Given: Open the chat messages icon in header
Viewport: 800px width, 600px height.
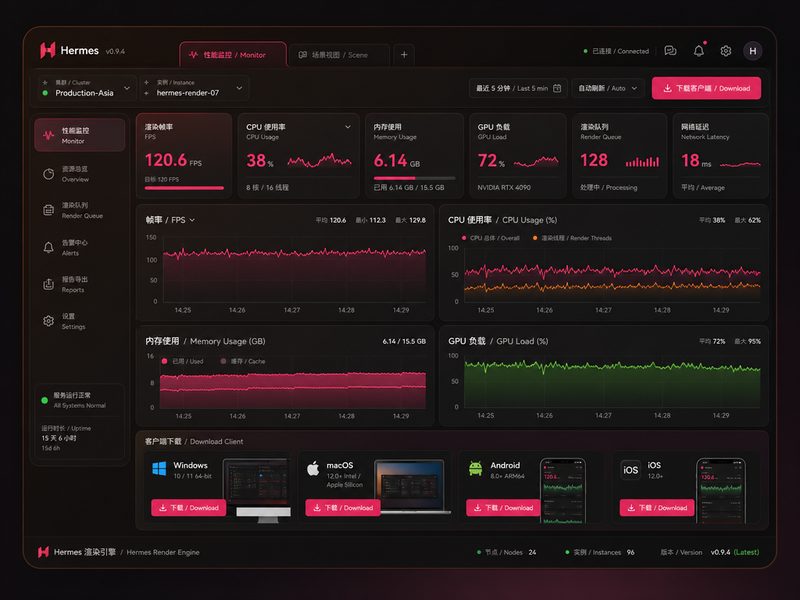Looking at the screenshot, I should [670, 51].
